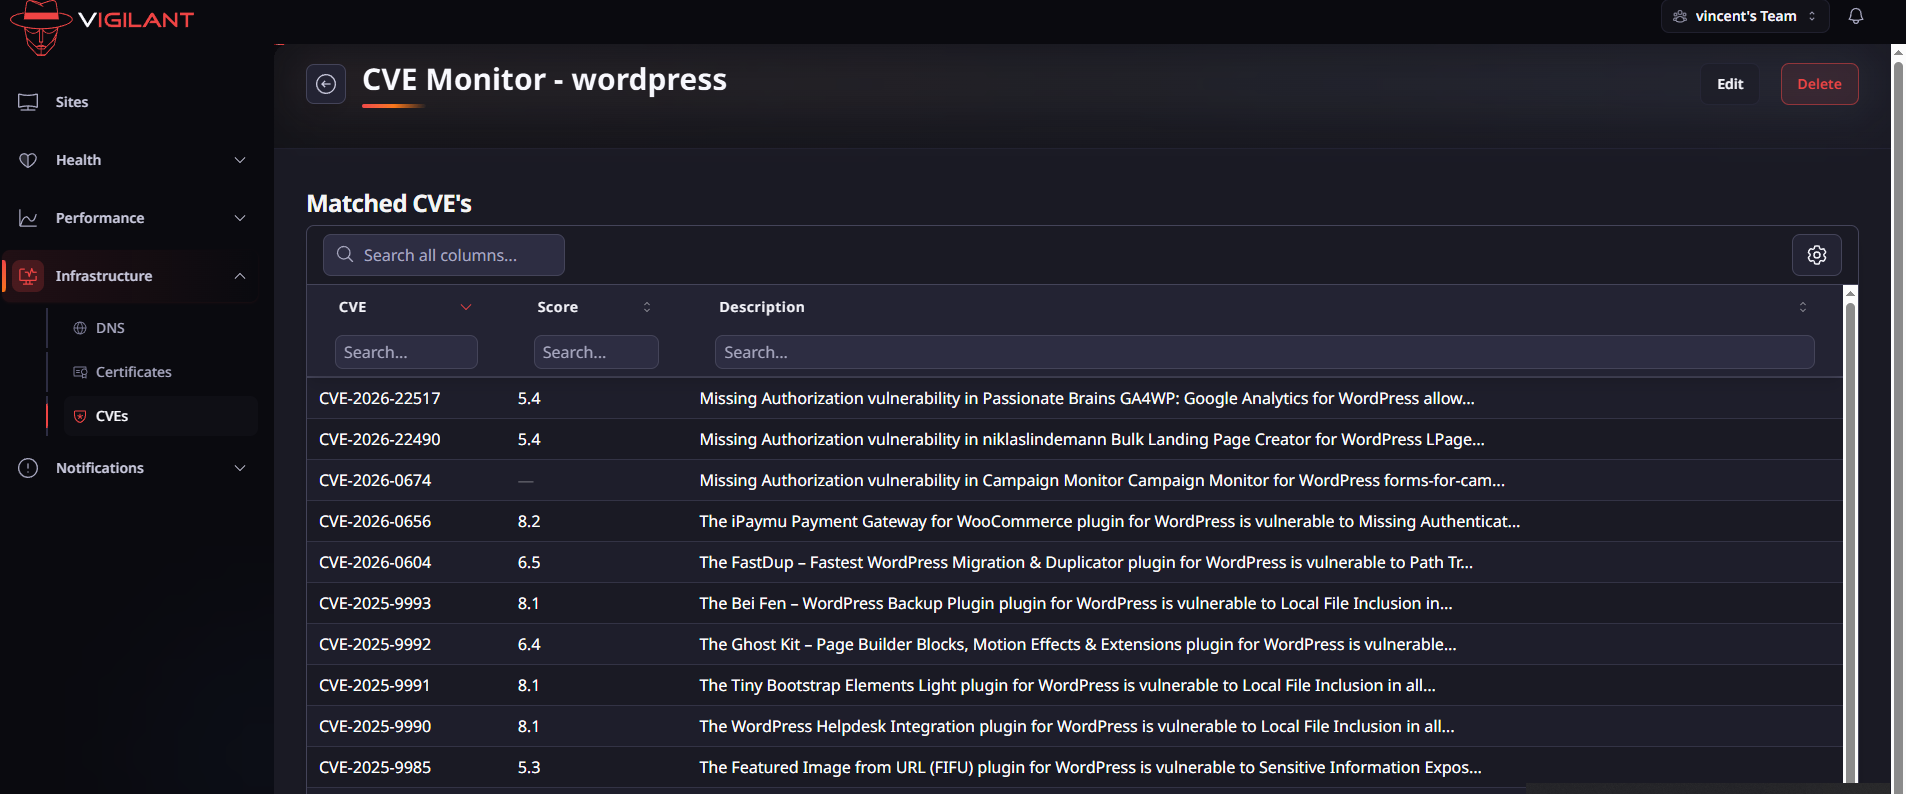Select row CVE-2025-9985
Viewport: 1906px width, 794px height.
tap(1074, 767)
